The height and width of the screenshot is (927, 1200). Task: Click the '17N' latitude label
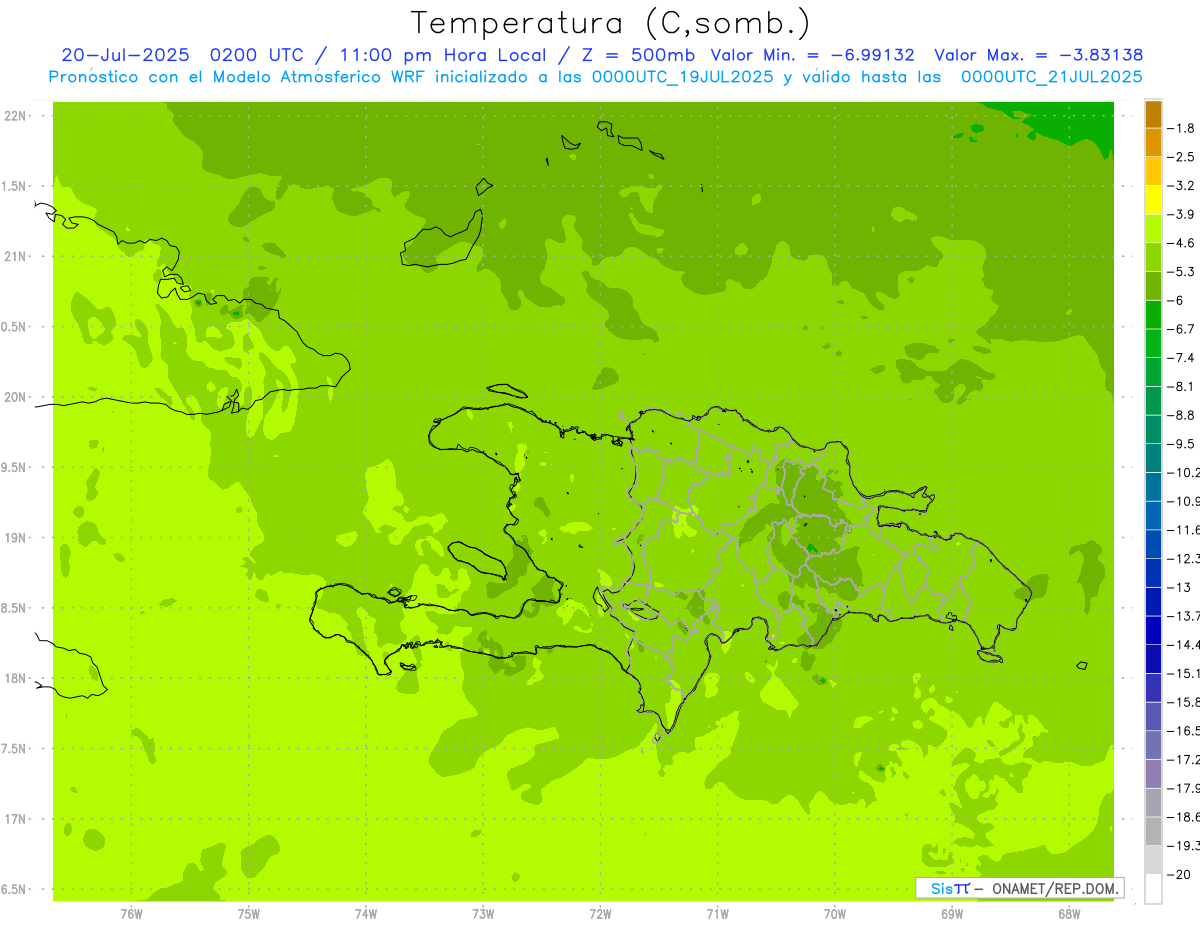15,819
